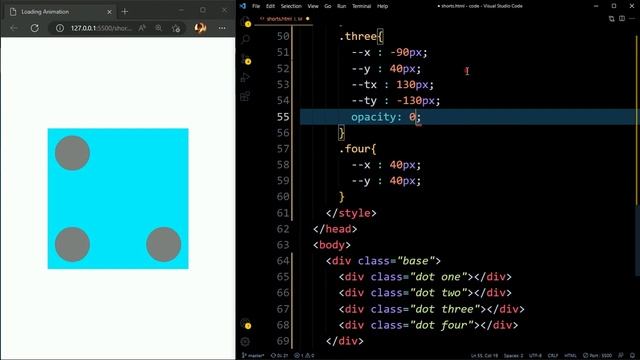View site information icon in address bar
Image resolution: width=640 pixels, height=360 pixels.
(x=60, y=28)
